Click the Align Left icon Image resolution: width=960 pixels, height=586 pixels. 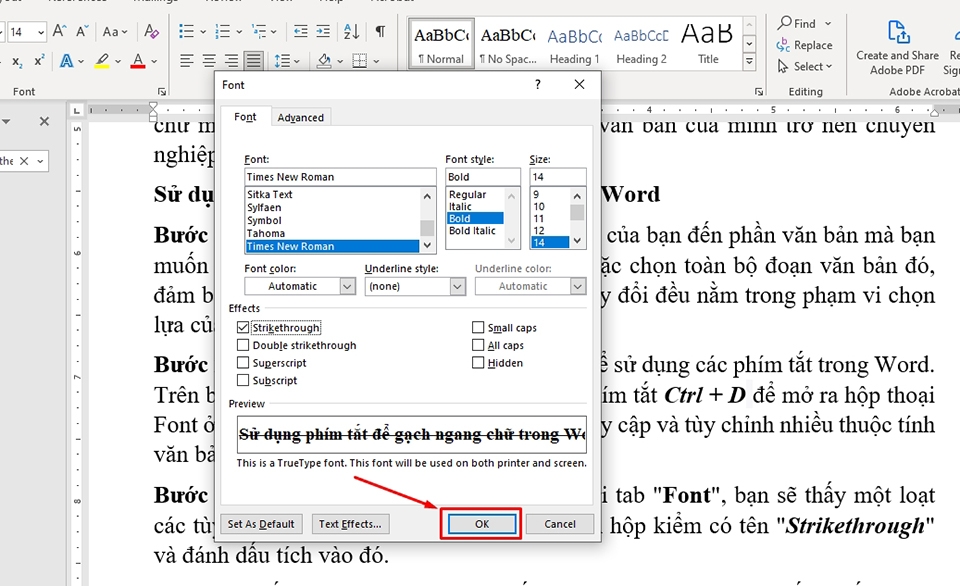click(x=187, y=61)
